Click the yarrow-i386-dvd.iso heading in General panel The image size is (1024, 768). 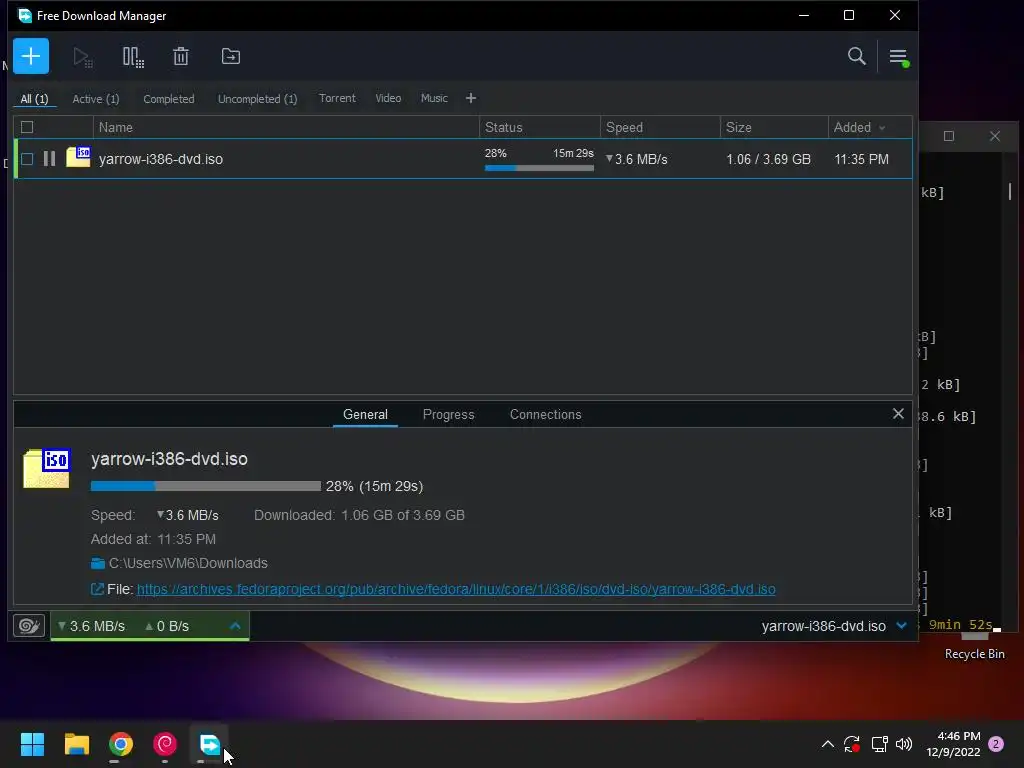[169, 459]
